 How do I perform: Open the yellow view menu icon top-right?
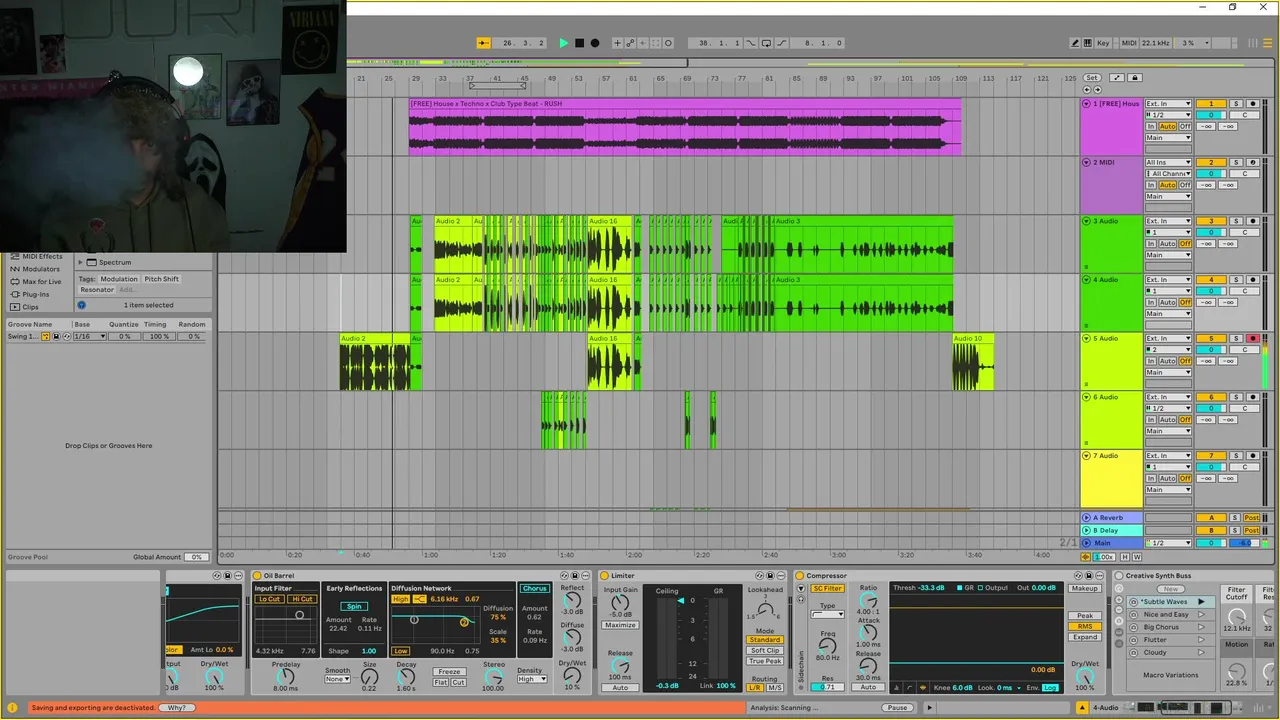point(1270,43)
